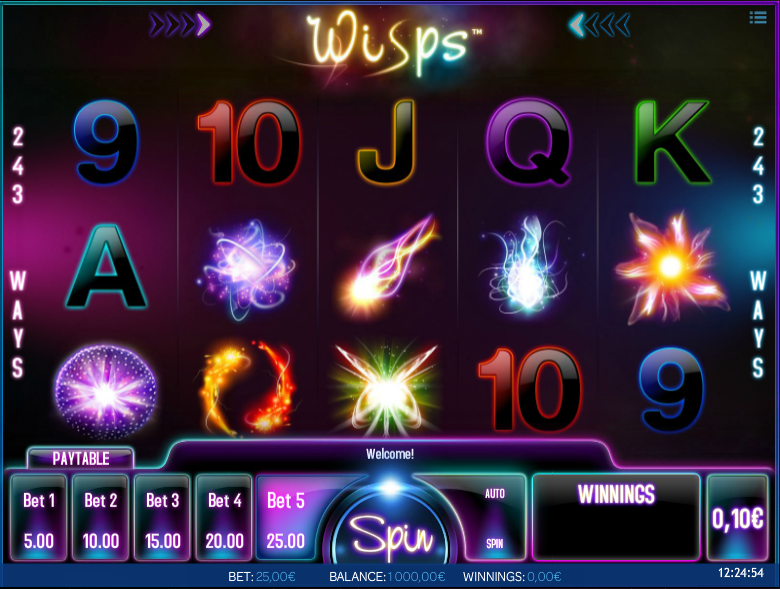Image resolution: width=780 pixels, height=589 pixels.
Task: Select the highlighted Bet 5 option
Action: [x=287, y=518]
